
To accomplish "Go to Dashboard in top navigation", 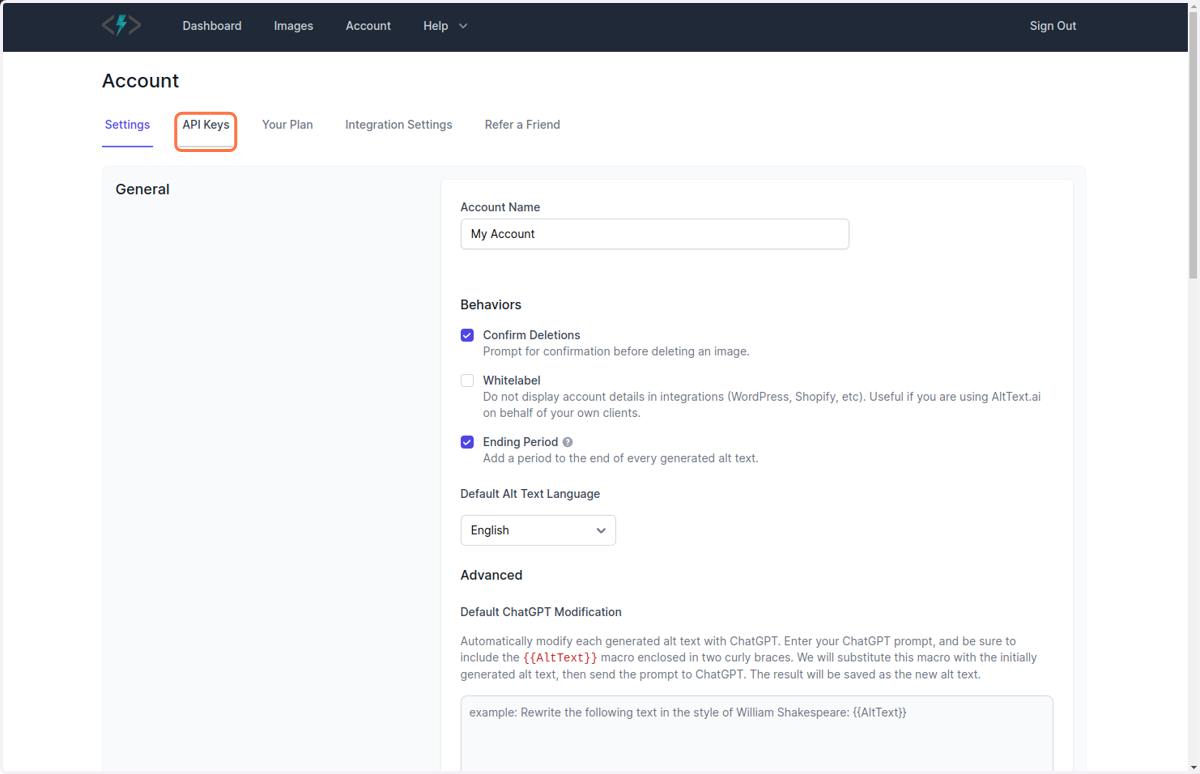I will (212, 26).
